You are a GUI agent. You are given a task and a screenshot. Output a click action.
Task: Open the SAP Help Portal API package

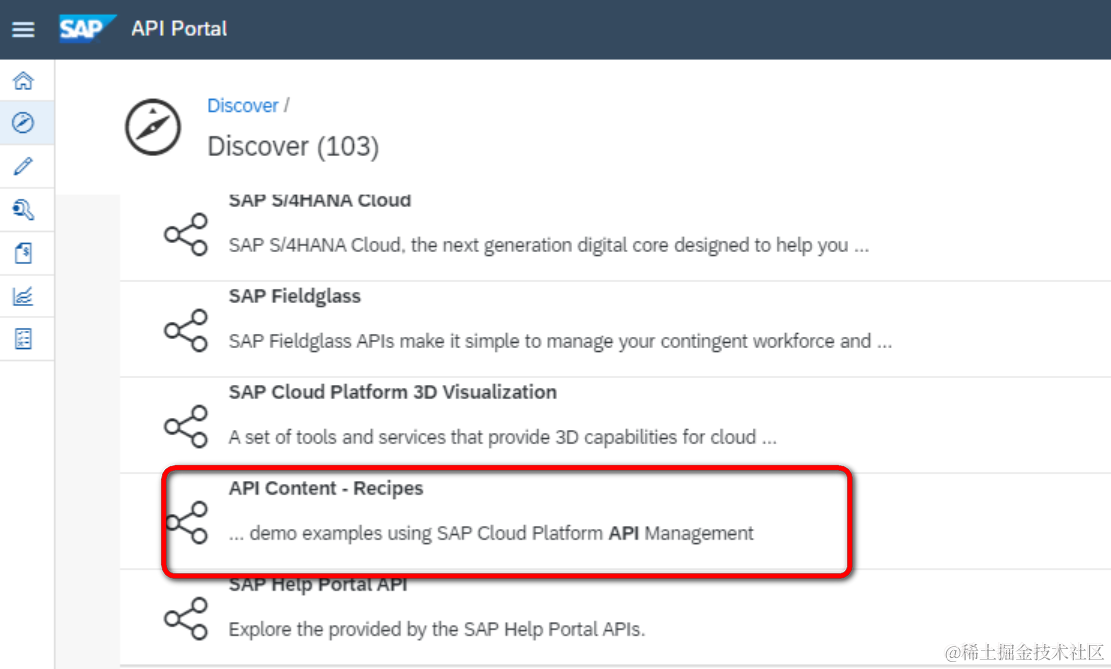(318, 585)
